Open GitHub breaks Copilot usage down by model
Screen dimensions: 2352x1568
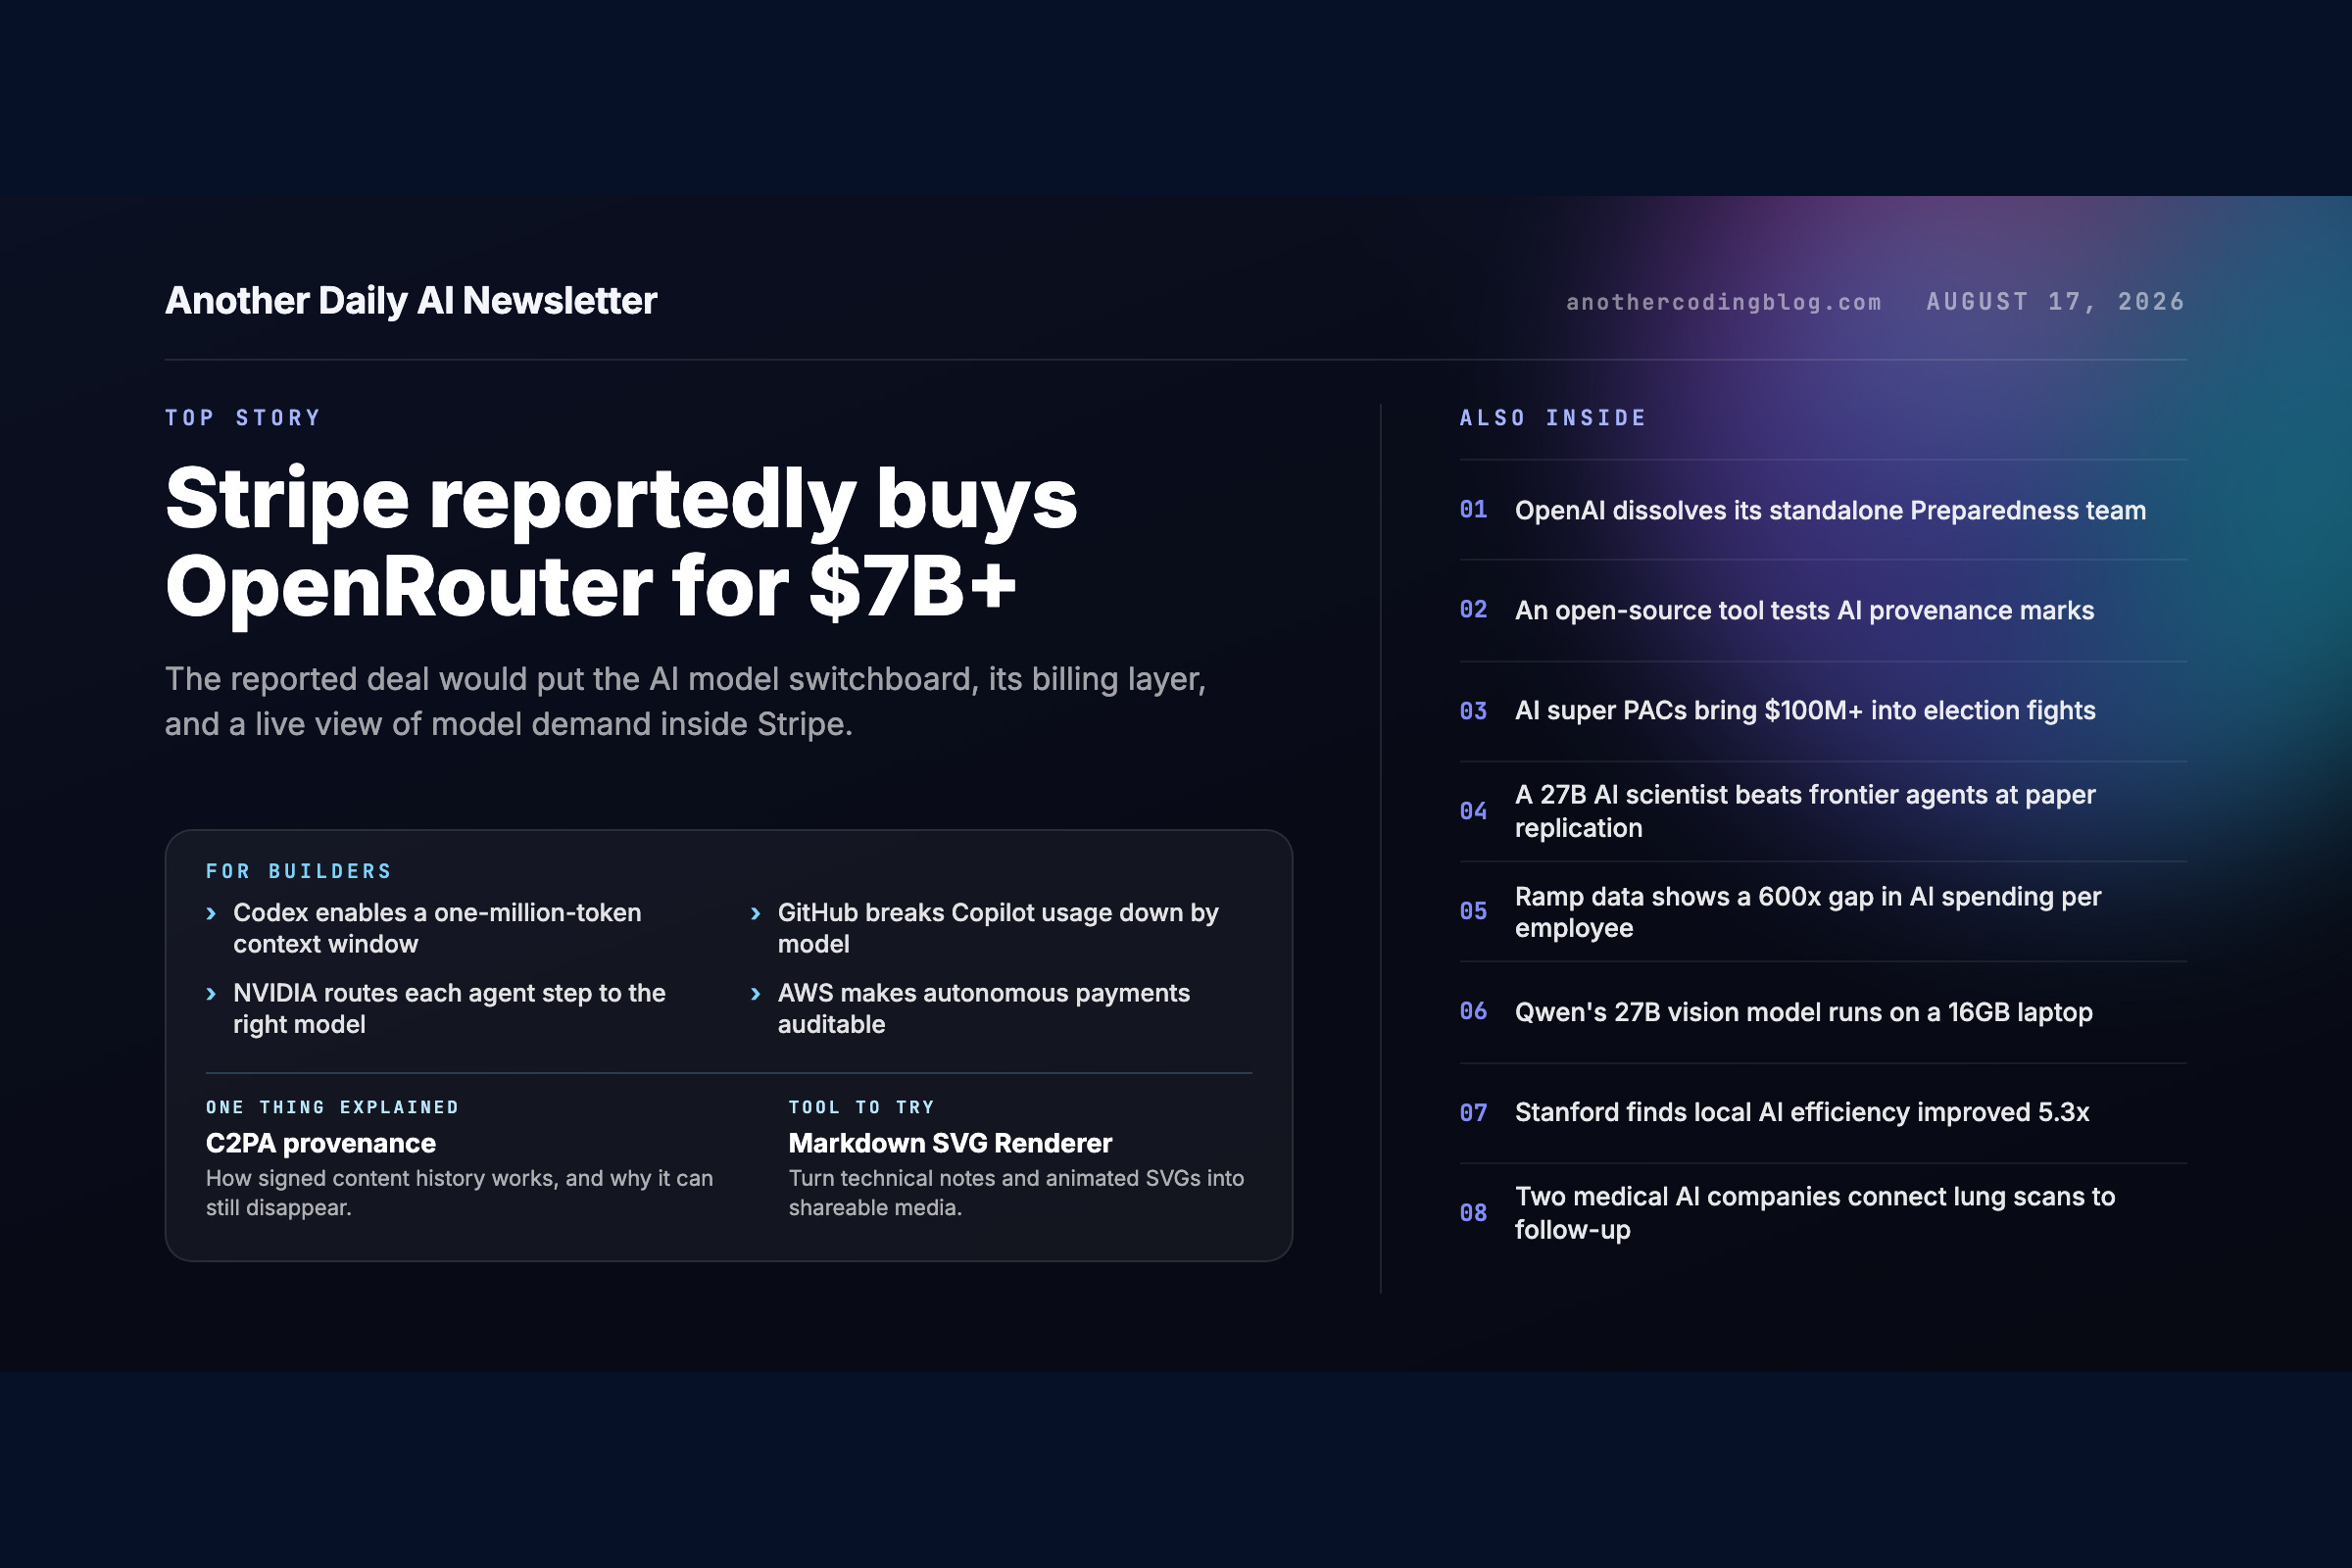(x=998, y=928)
